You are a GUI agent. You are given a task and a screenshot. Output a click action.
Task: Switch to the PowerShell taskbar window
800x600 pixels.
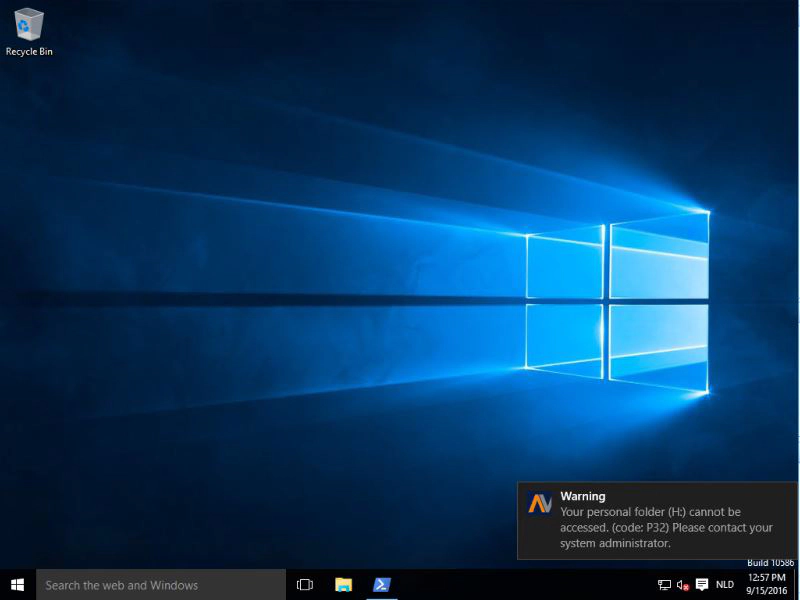point(381,585)
